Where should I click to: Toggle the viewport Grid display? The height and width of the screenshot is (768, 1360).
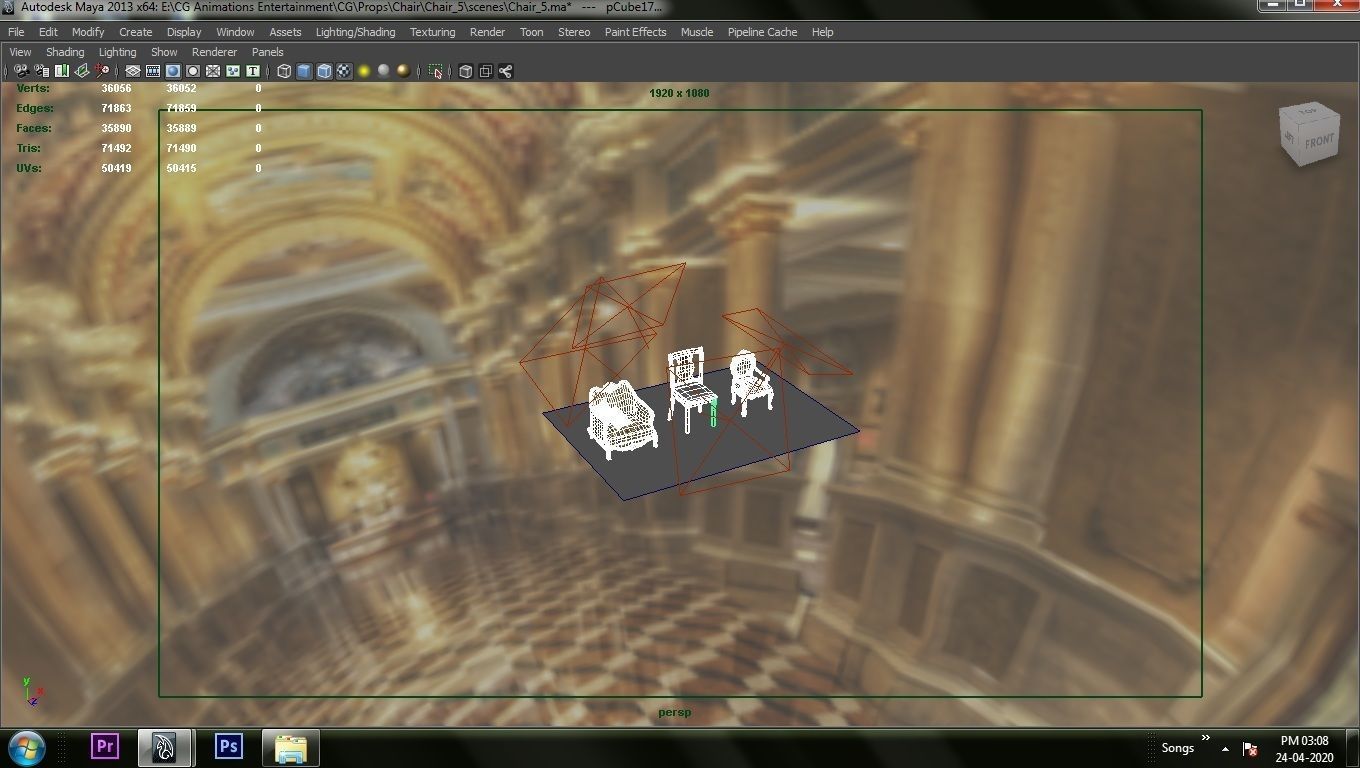[x=132, y=71]
